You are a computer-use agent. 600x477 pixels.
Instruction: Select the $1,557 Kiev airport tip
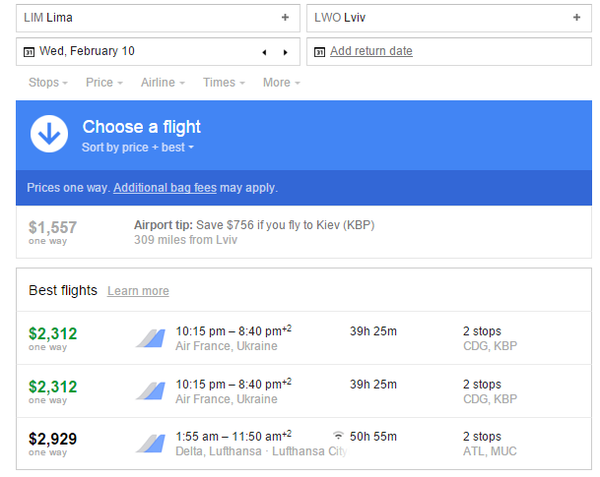254,232
